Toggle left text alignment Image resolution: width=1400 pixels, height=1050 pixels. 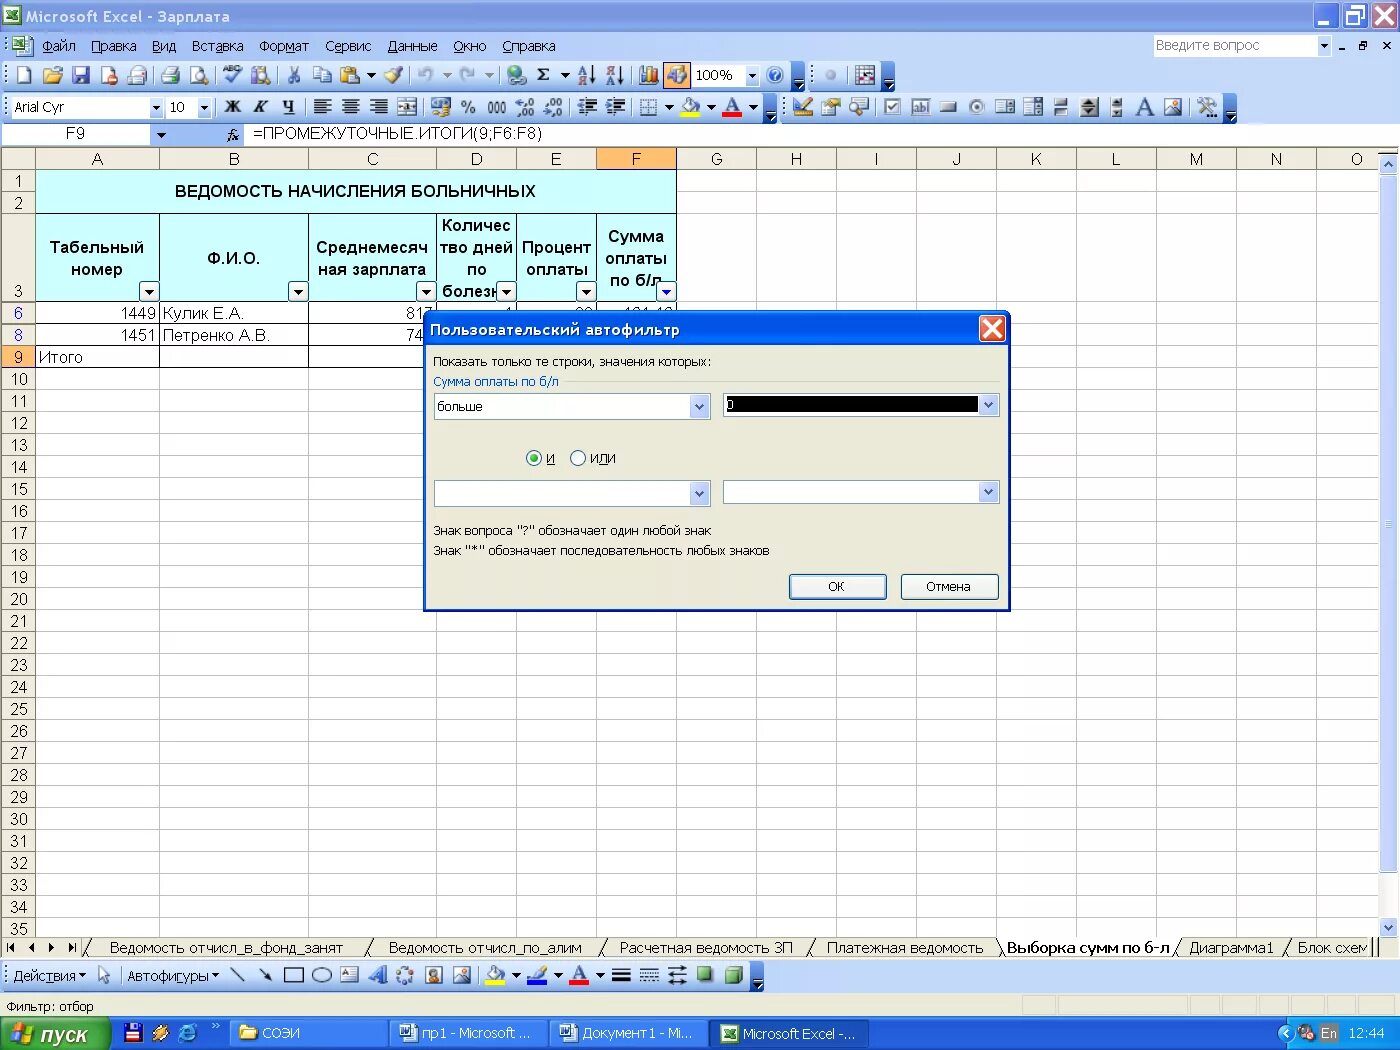click(x=322, y=107)
